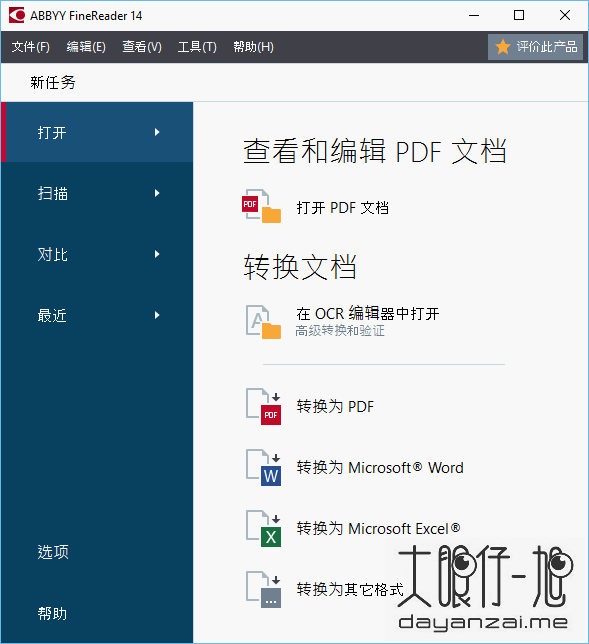Select the 最近 sidebar tab

97,315
